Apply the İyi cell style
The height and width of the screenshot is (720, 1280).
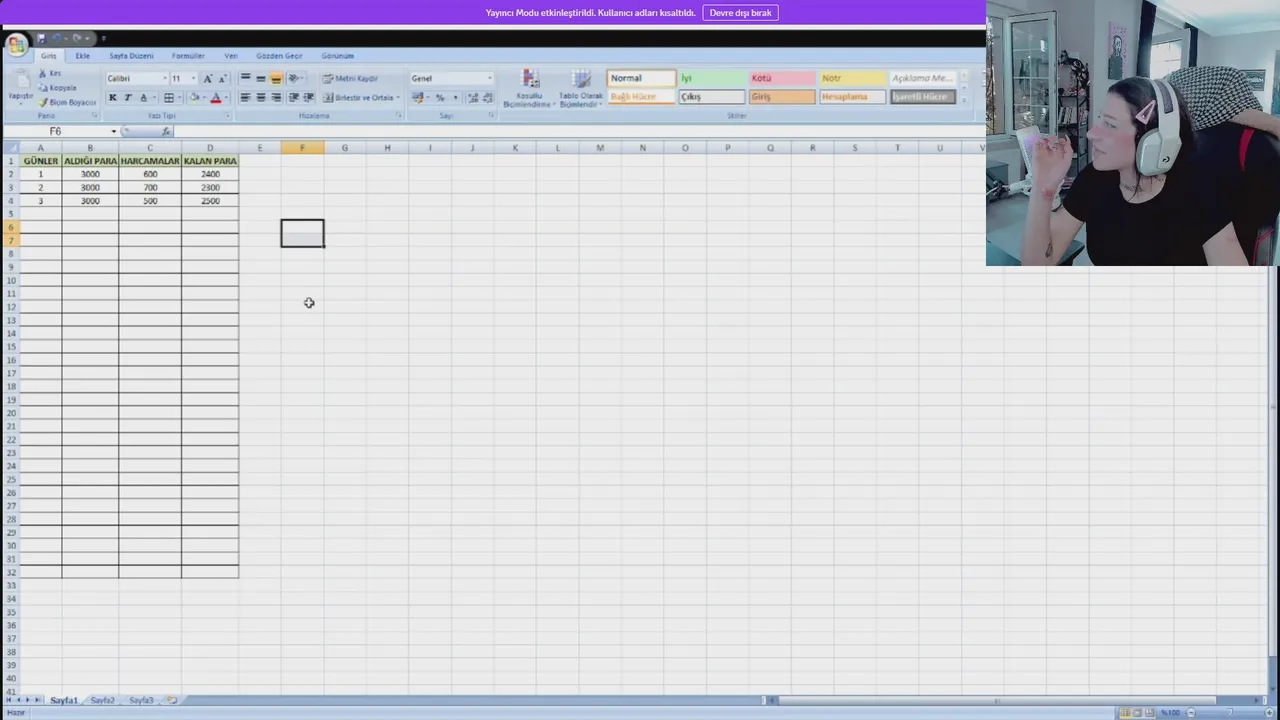712,78
